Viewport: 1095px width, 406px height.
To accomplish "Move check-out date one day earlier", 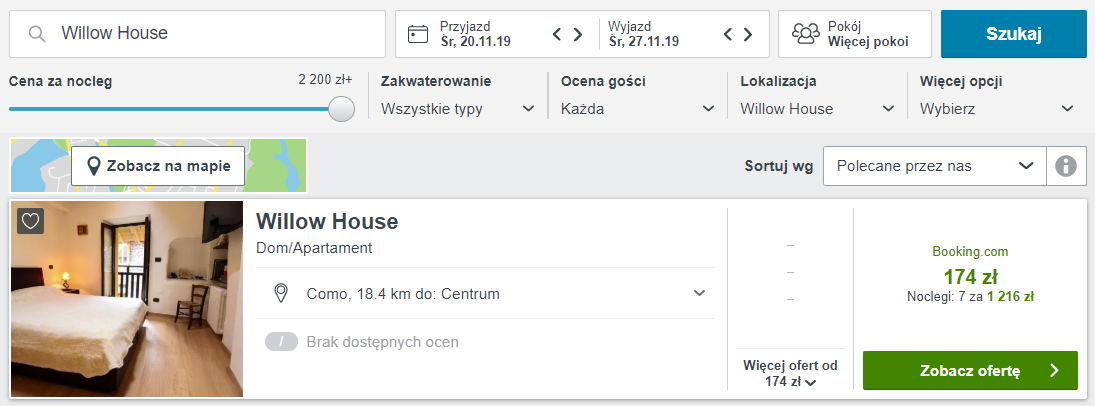I will point(729,34).
